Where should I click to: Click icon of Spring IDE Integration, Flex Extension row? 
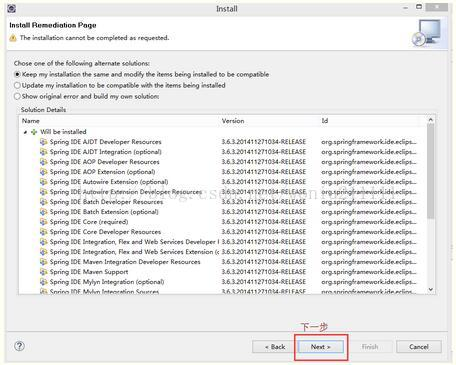[43, 252]
